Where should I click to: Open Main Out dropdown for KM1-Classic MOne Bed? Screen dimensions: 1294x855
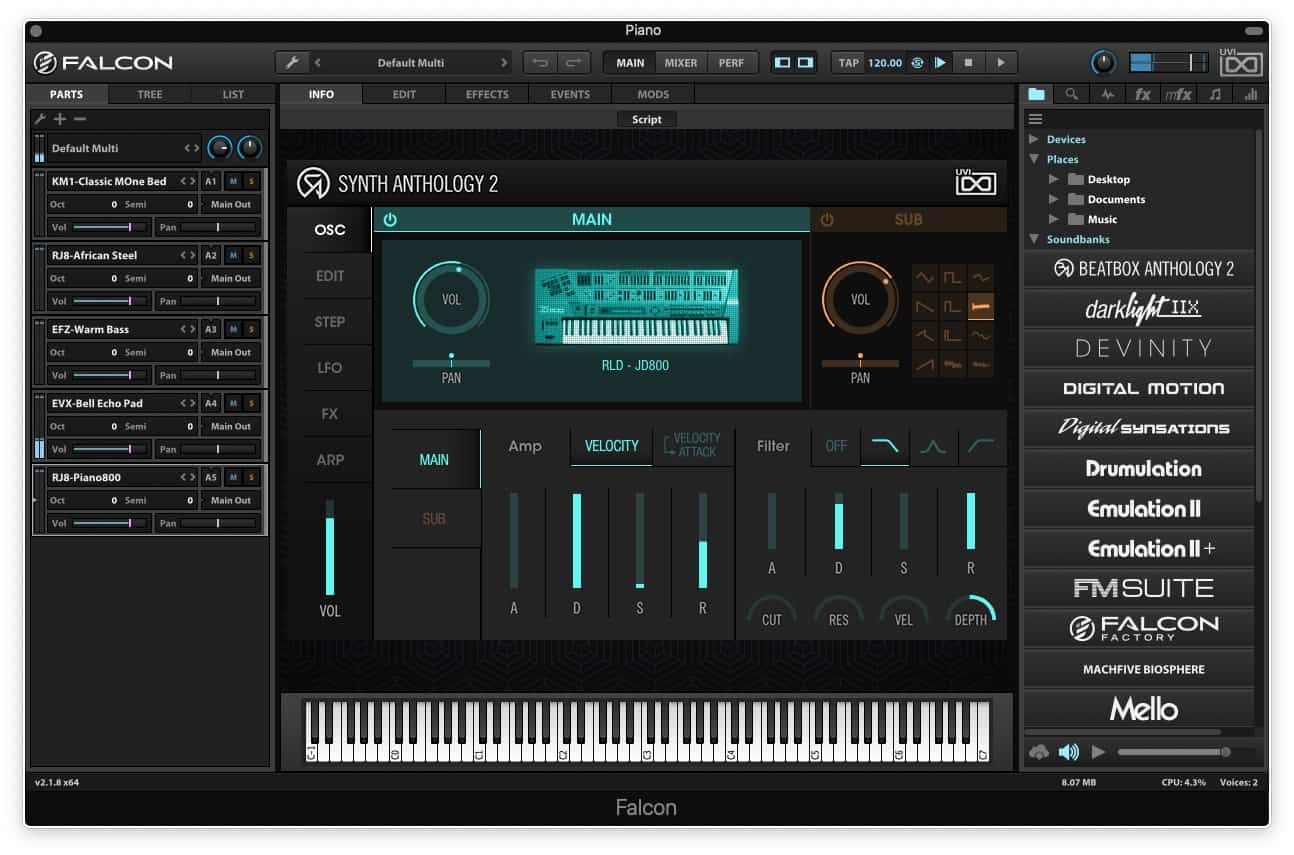tap(231, 204)
